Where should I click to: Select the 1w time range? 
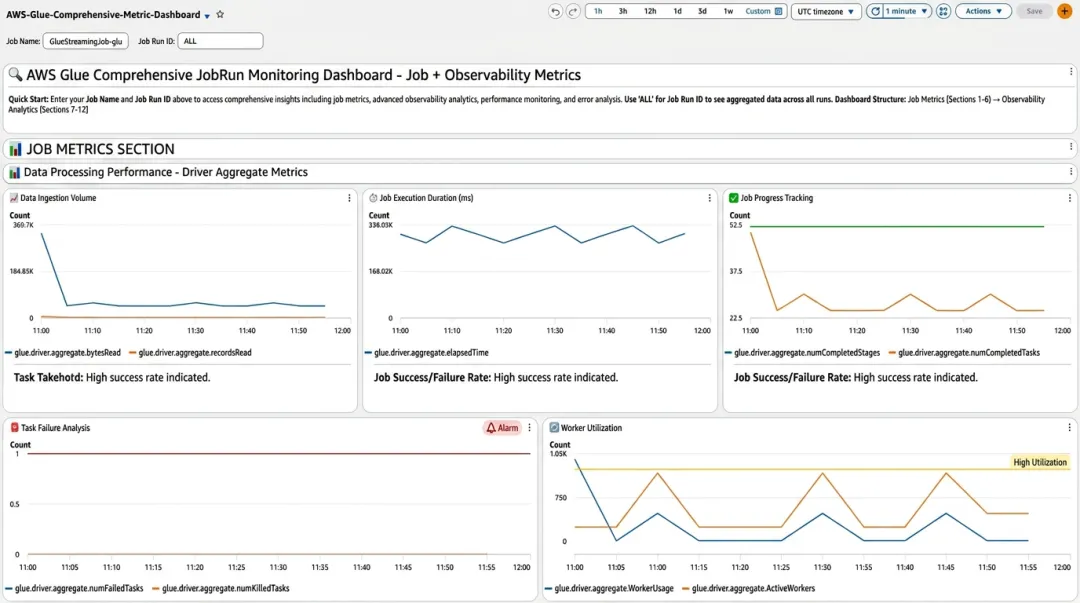coord(728,12)
